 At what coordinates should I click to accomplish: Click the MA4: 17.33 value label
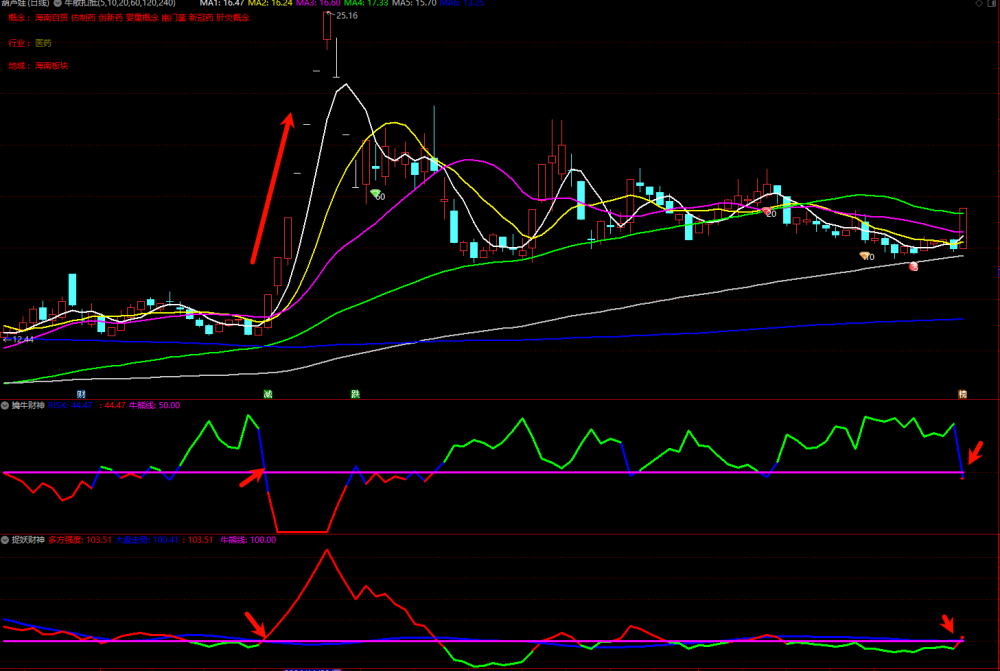coord(366,3)
